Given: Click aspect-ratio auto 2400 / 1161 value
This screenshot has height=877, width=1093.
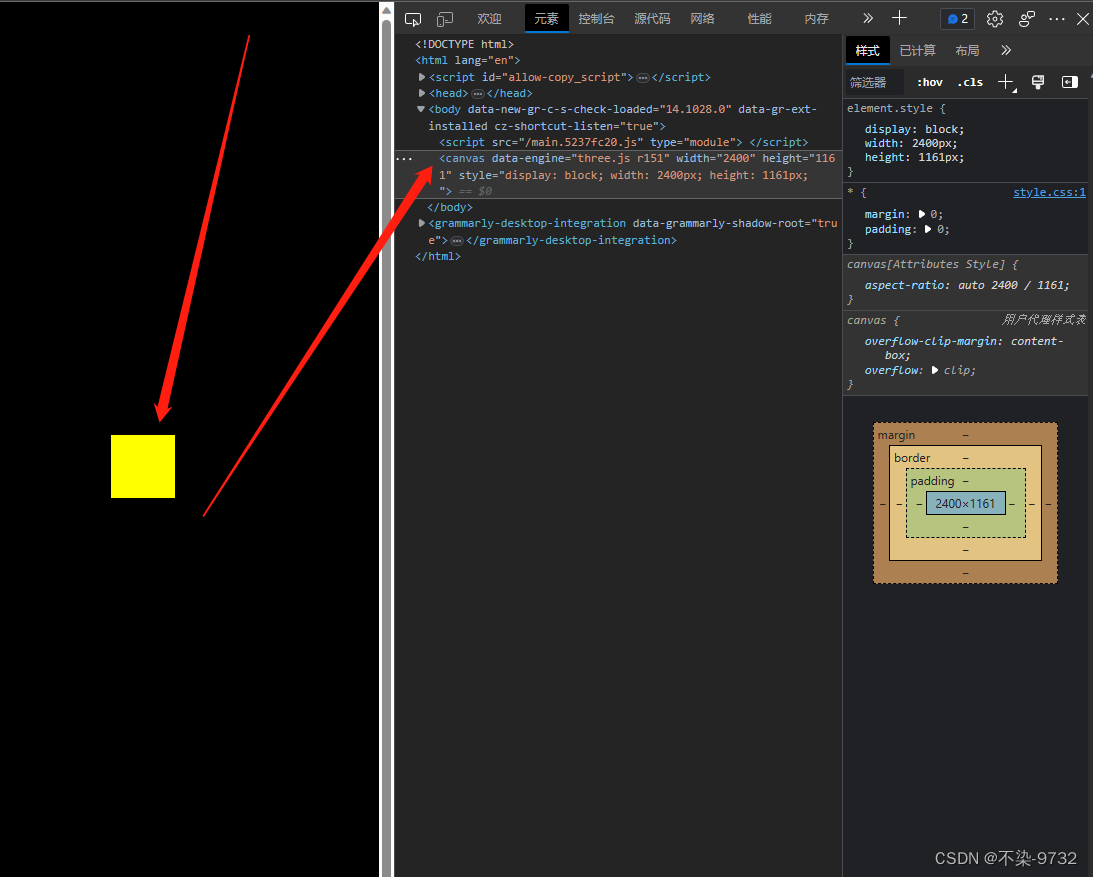Looking at the screenshot, I should point(1011,285).
